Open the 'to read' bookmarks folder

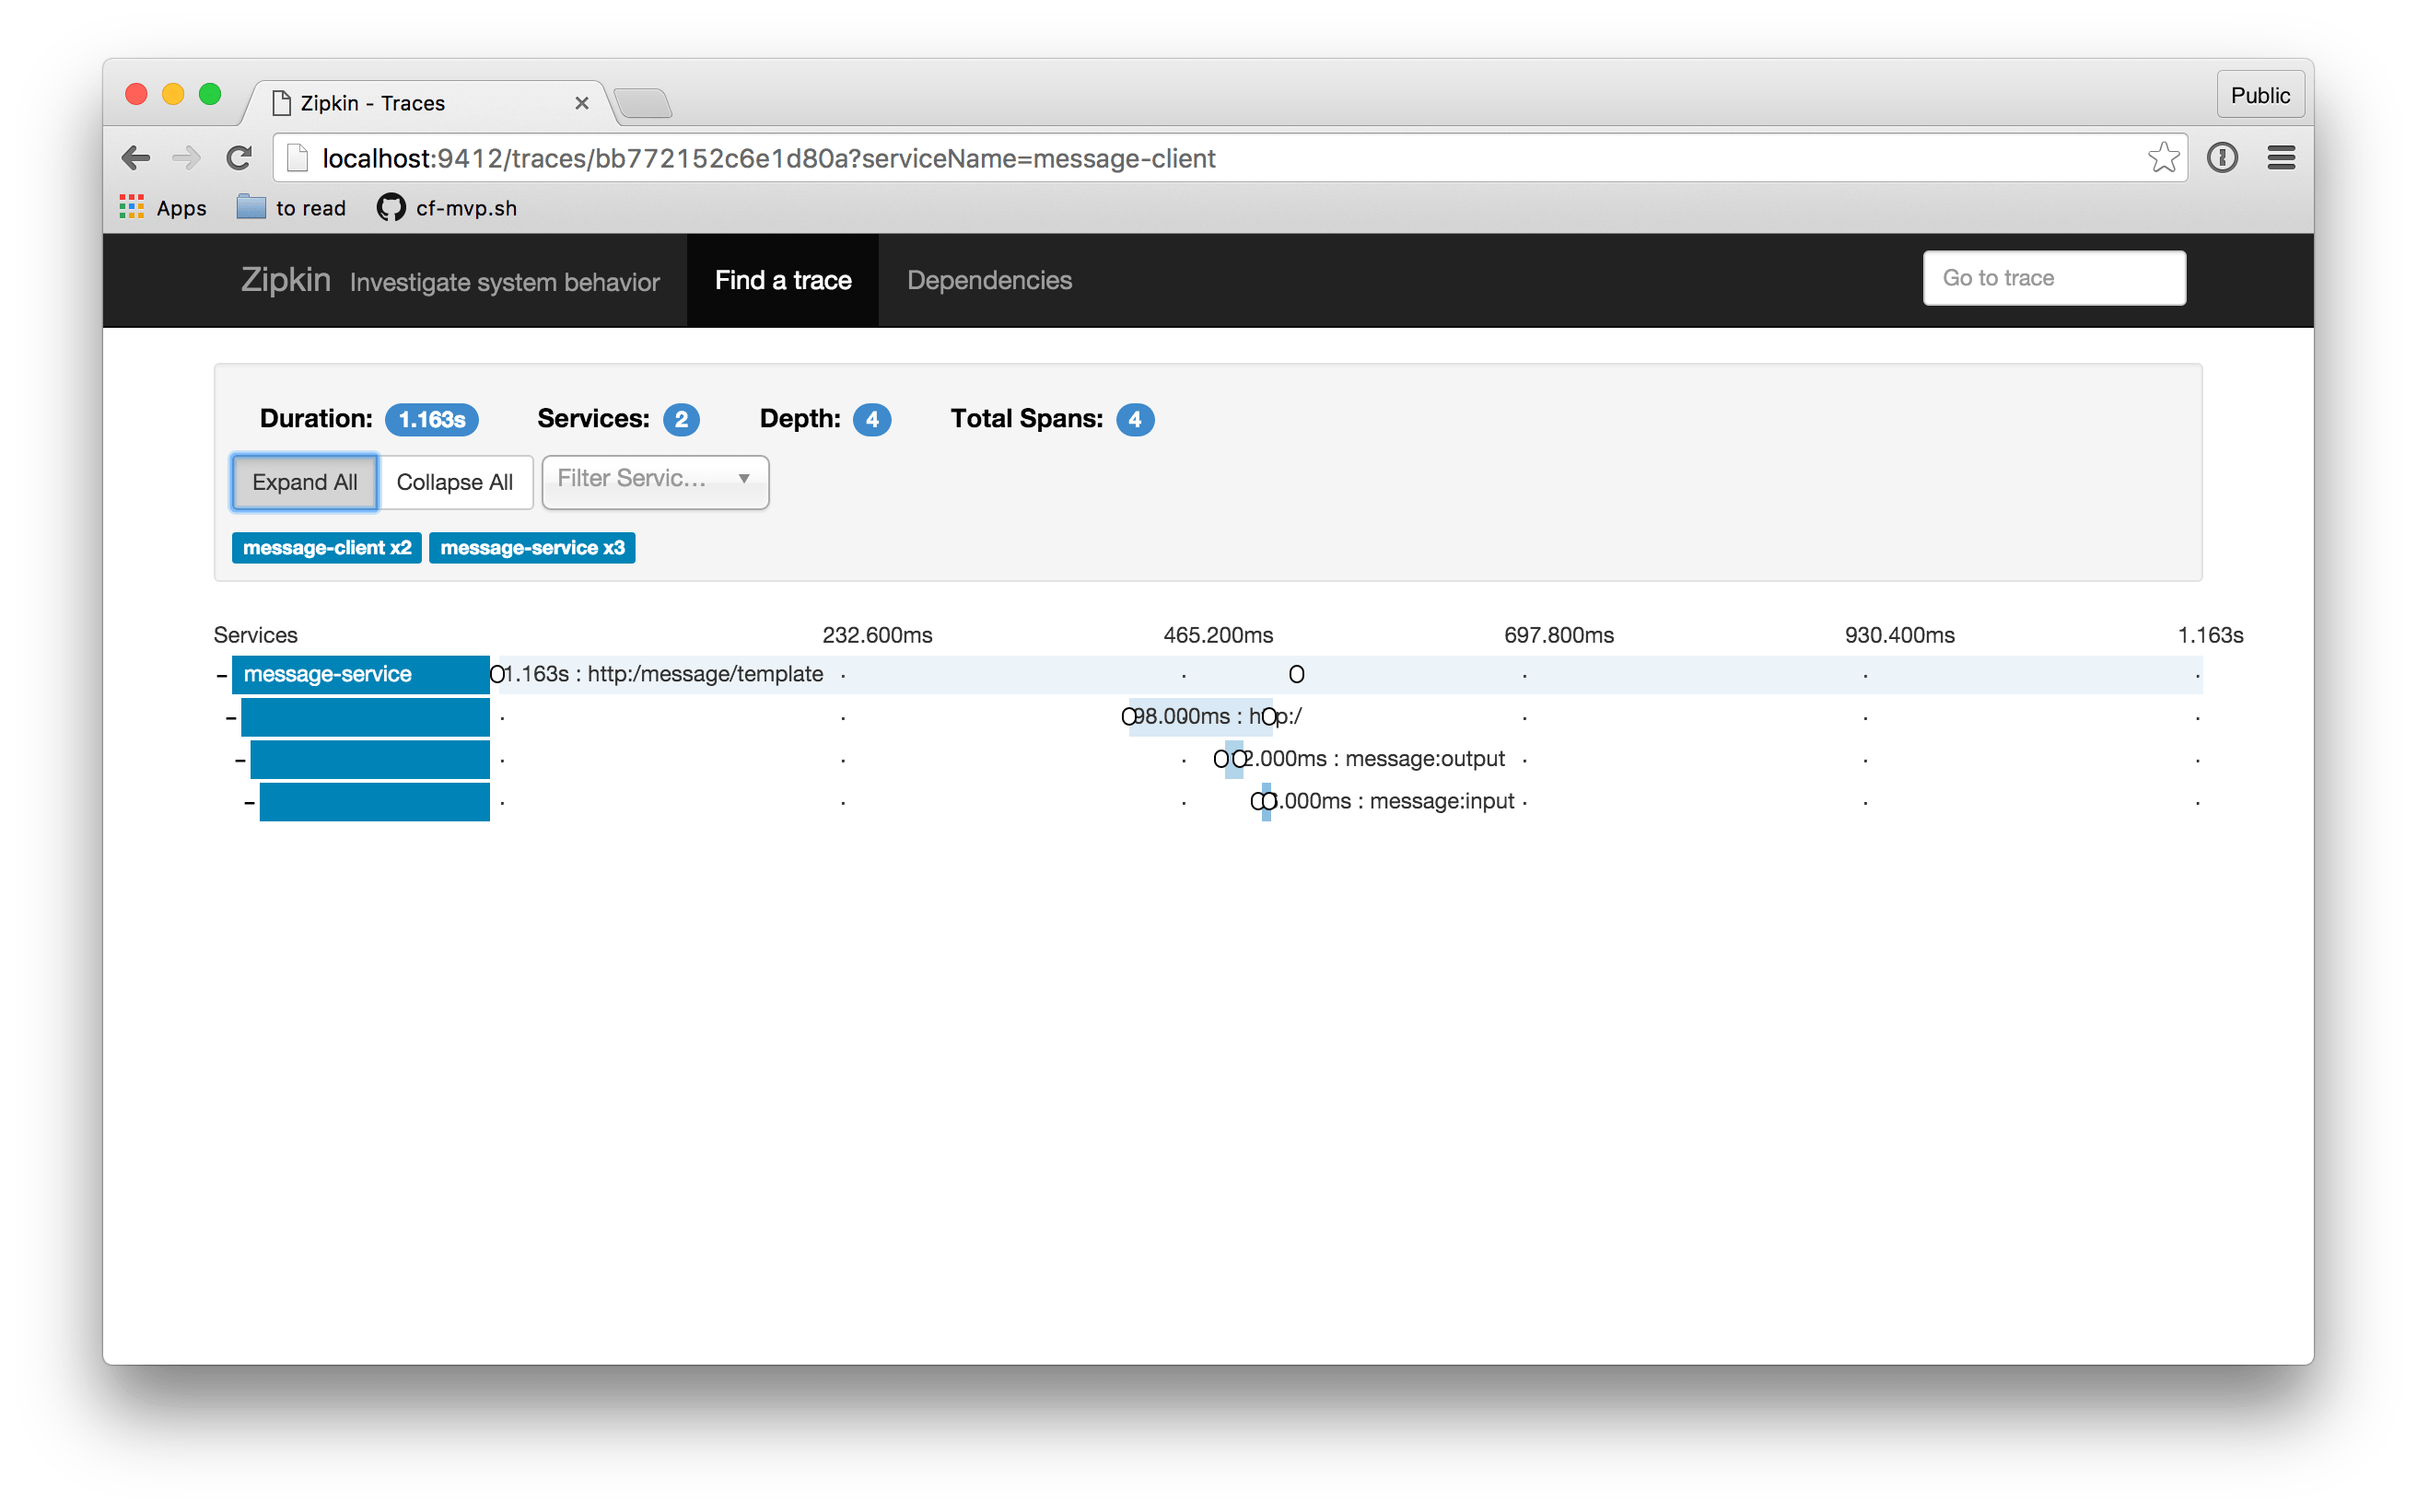pyautogui.click(x=290, y=207)
